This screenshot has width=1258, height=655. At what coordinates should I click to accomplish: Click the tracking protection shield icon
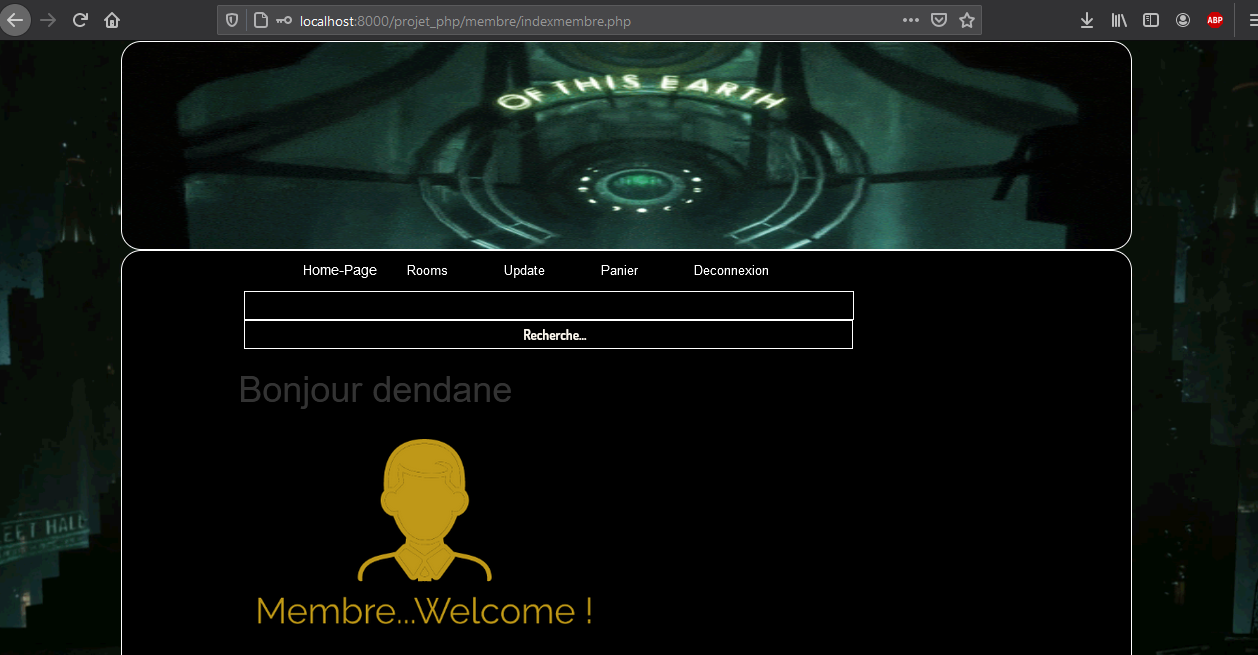(231, 19)
